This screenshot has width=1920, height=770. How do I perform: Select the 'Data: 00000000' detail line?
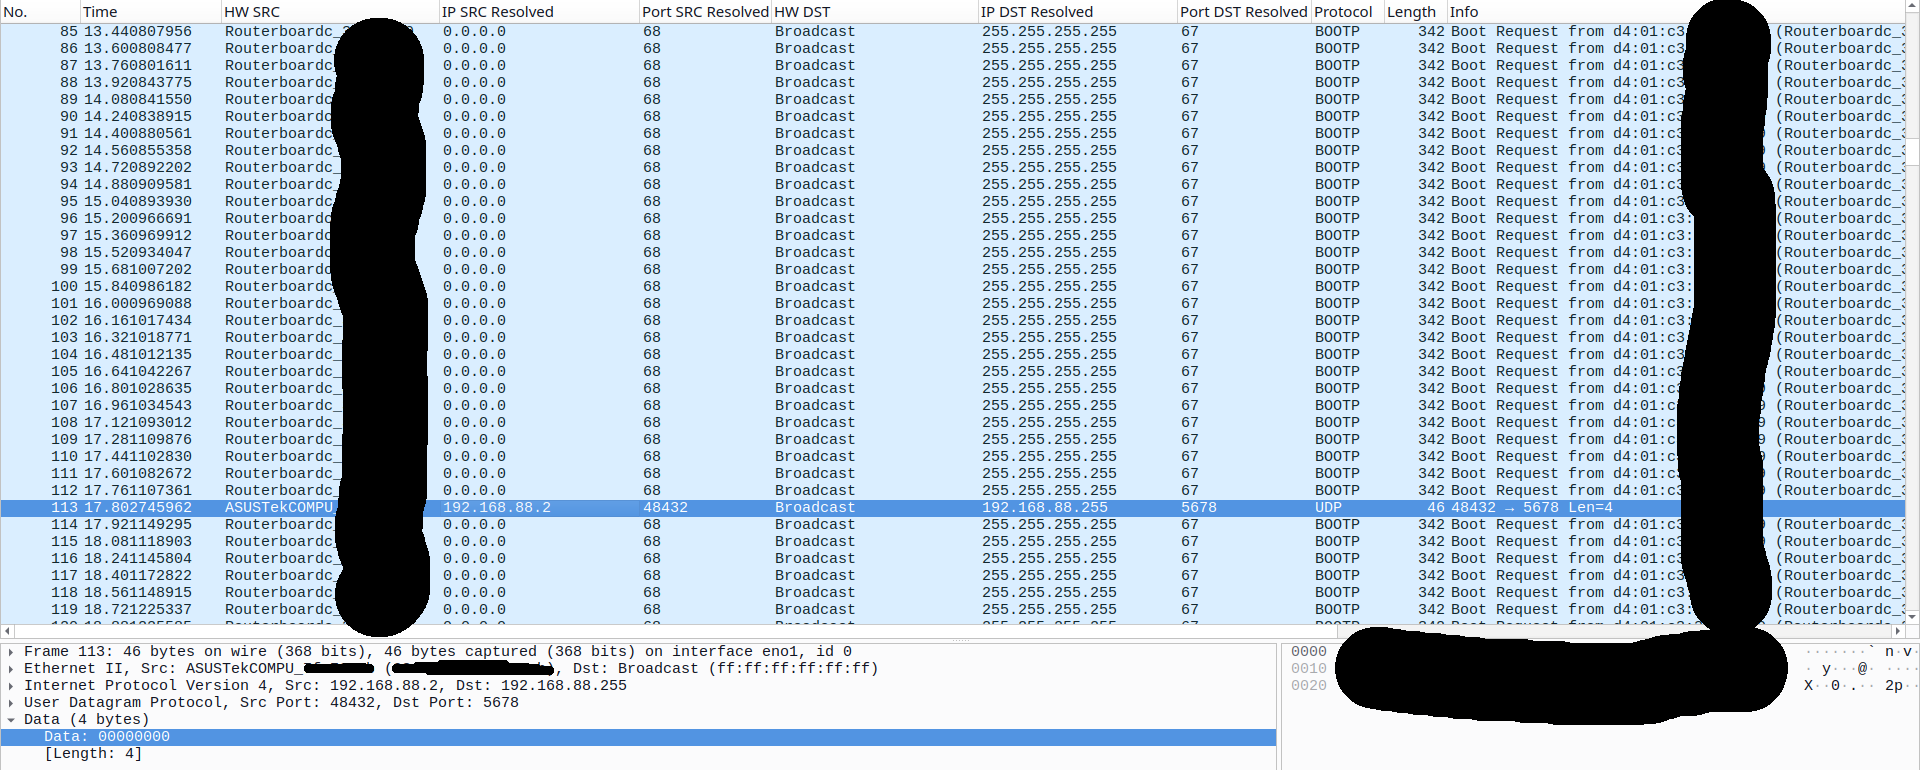pos(638,737)
